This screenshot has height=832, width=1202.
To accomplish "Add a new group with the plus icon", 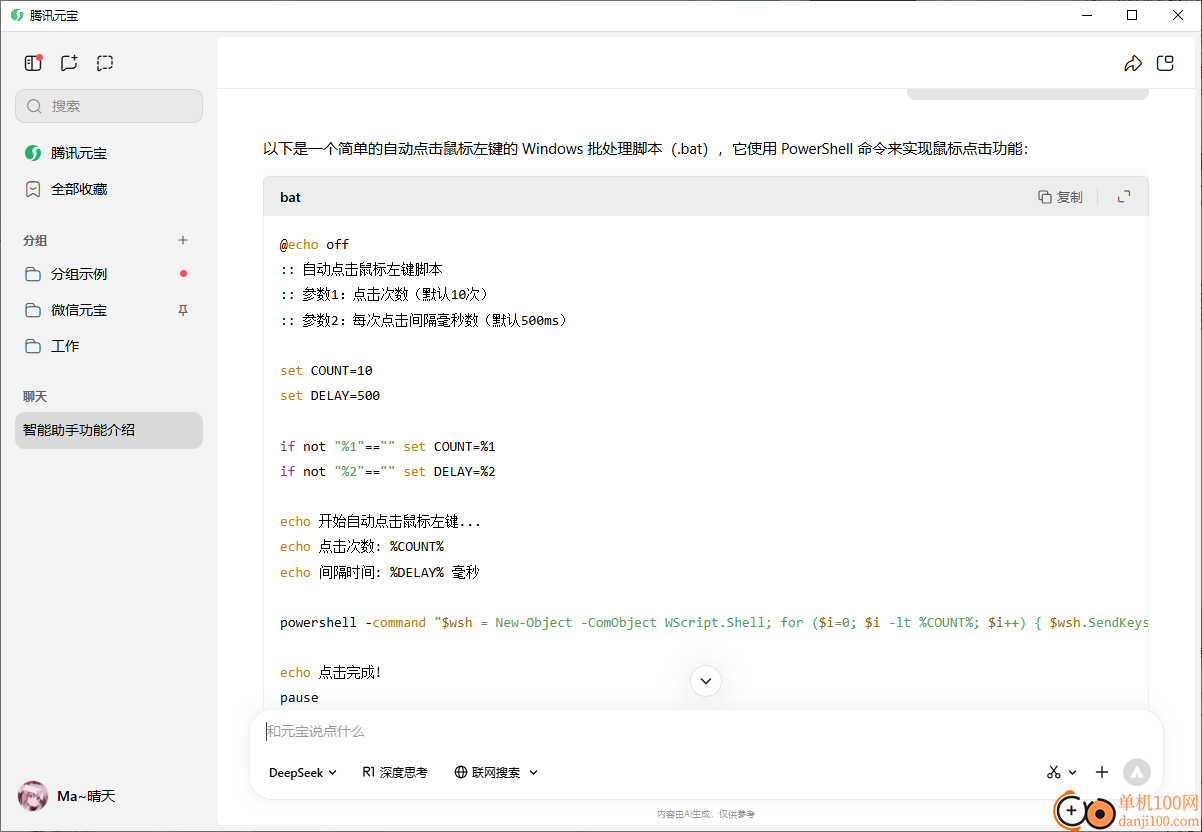I will pos(183,240).
